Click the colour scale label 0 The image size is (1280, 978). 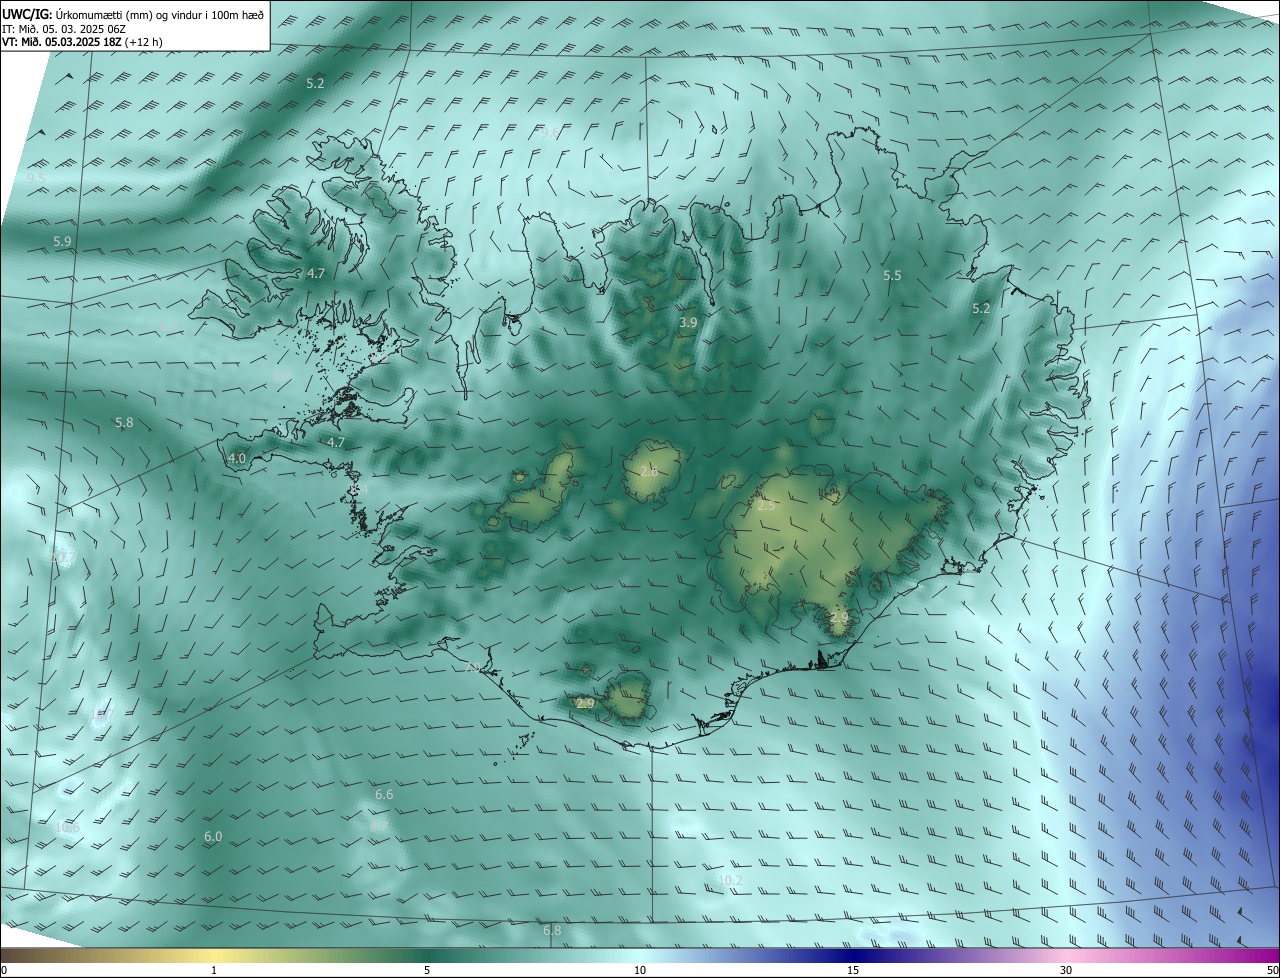4,970
